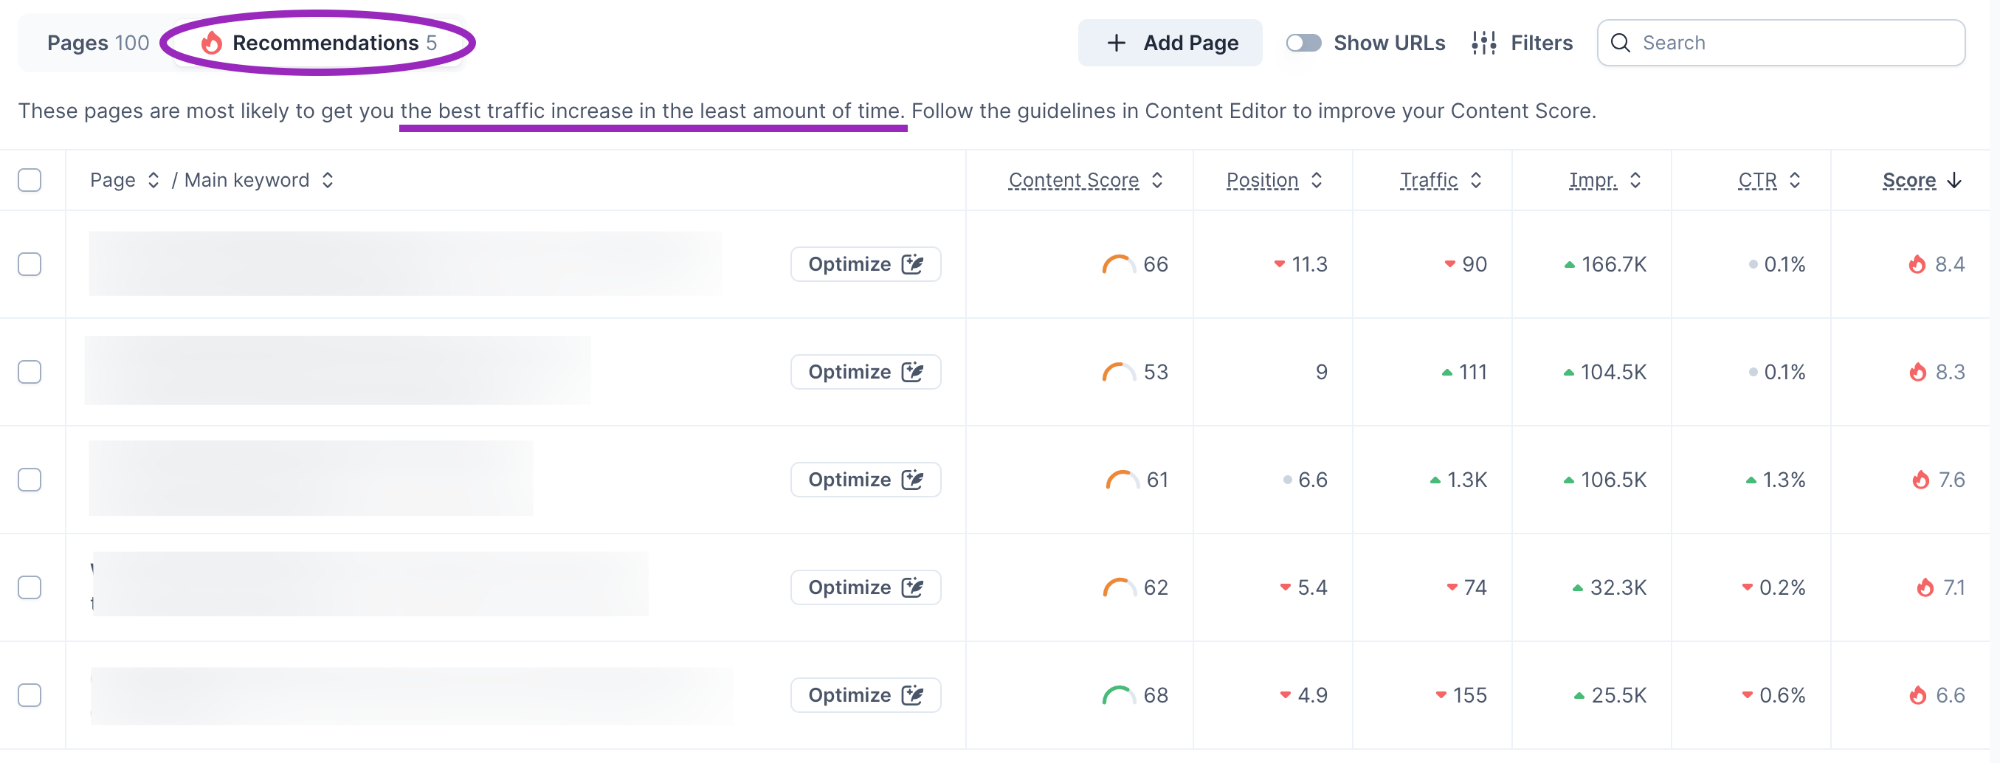Switch to the Pages 100 tab
Viewport: 2000px width, 763px height.
pyautogui.click(x=98, y=43)
